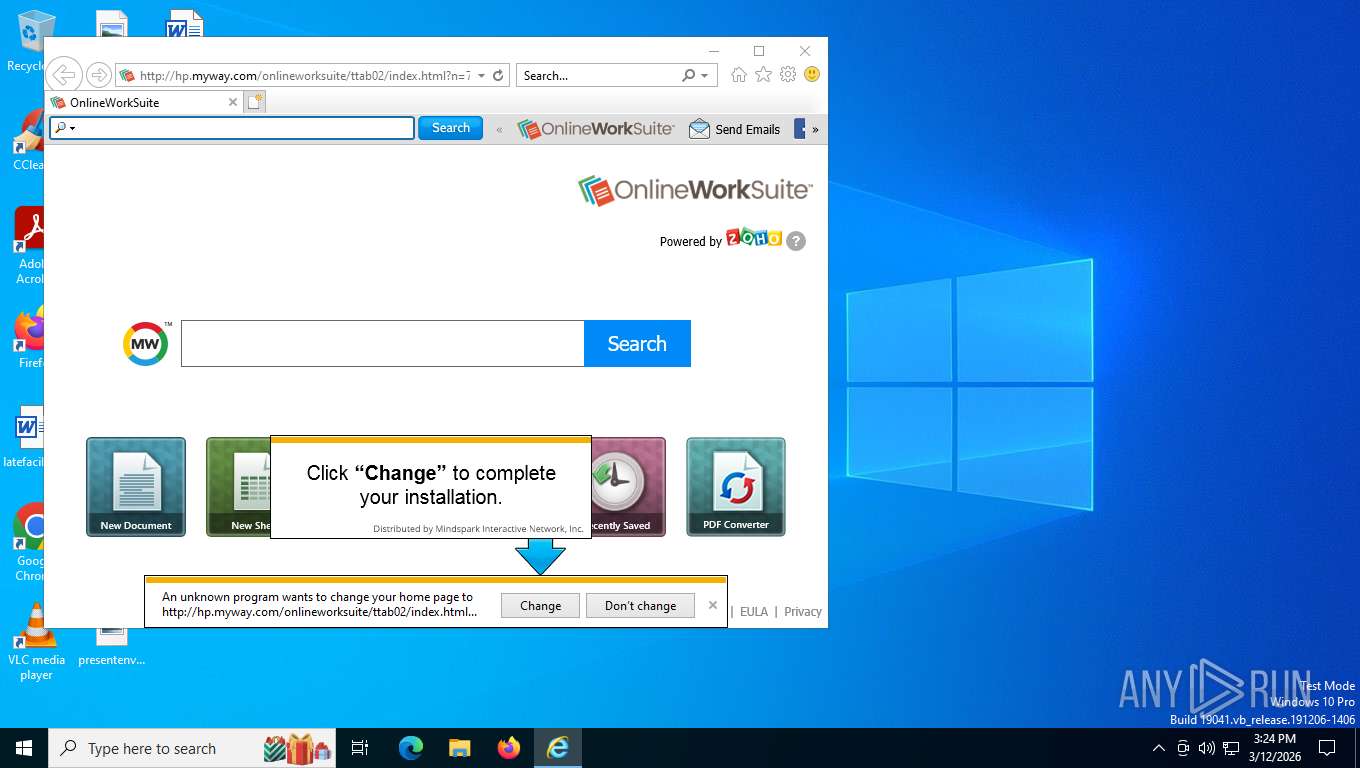Click the Facebook toolbar icon
1360x768 pixels.
[800, 129]
